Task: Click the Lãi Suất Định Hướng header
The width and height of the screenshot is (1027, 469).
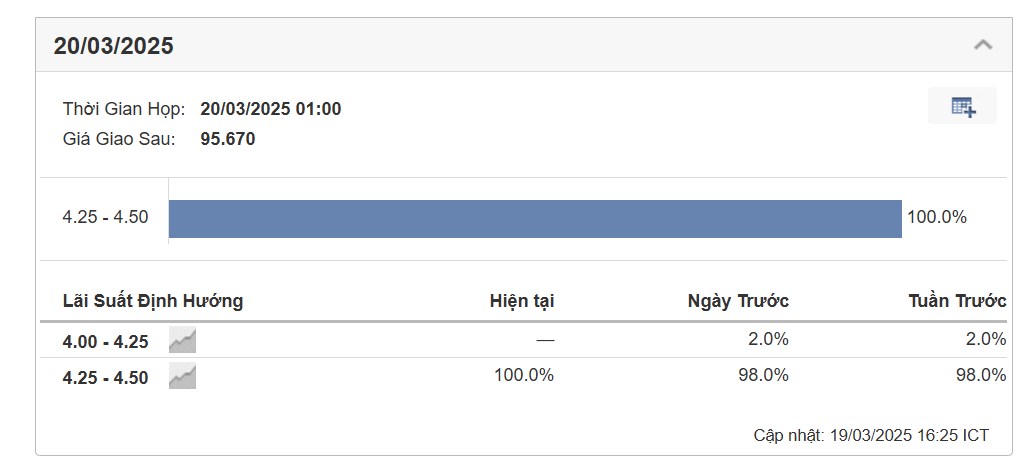Action: coord(153,301)
